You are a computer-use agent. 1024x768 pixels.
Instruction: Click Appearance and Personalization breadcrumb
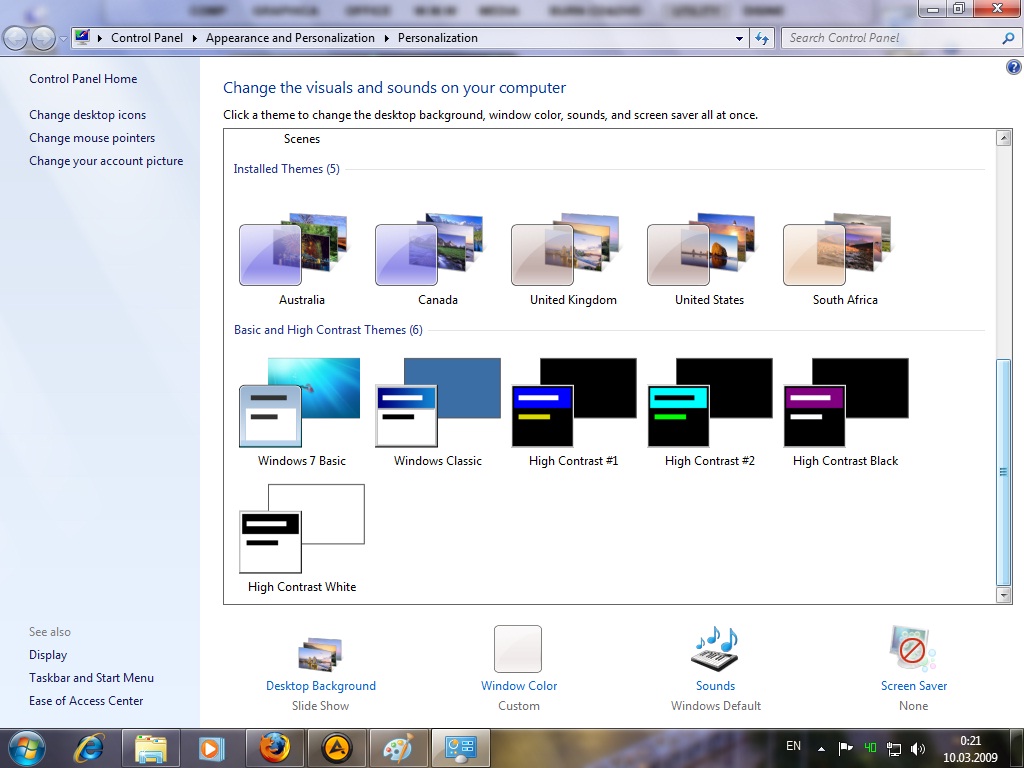[x=290, y=38]
